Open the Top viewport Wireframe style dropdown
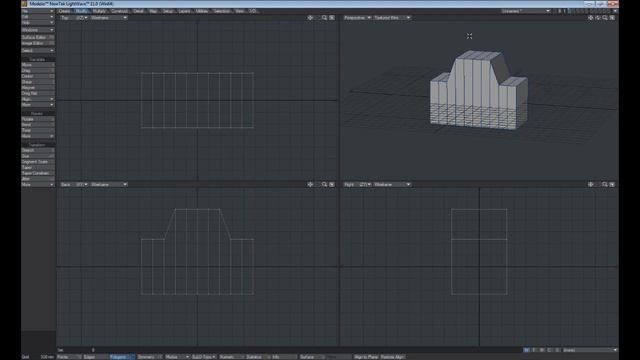The width and height of the screenshot is (640, 360). pyautogui.click(x=109, y=18)
